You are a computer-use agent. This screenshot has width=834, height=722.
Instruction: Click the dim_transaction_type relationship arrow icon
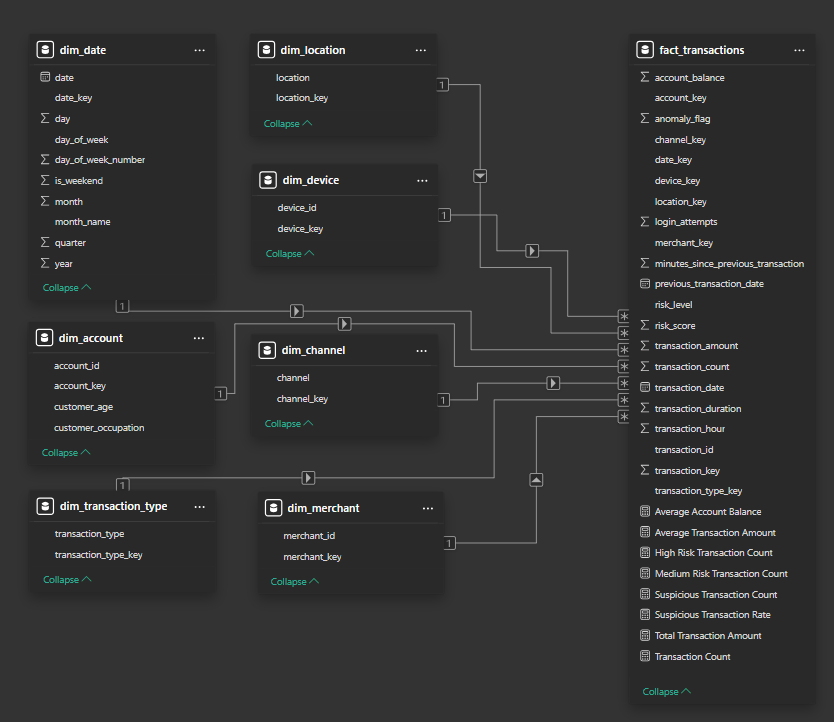pyautogui.click(x=308, y=477)
